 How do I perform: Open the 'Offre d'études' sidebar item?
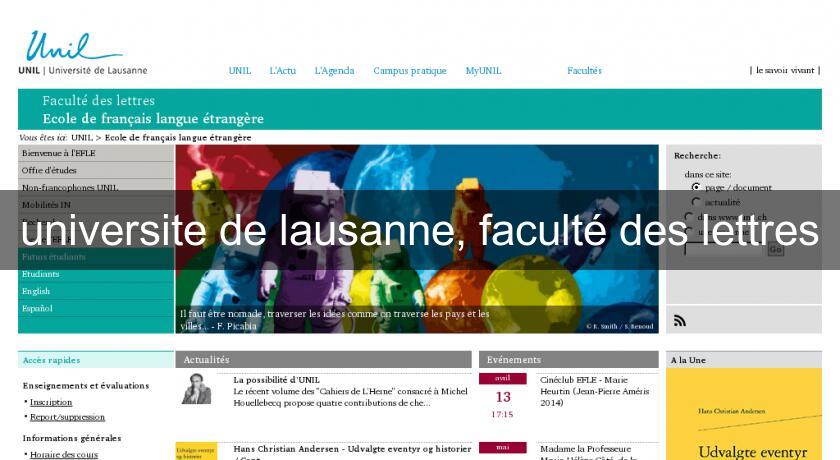tap(96, 170)
